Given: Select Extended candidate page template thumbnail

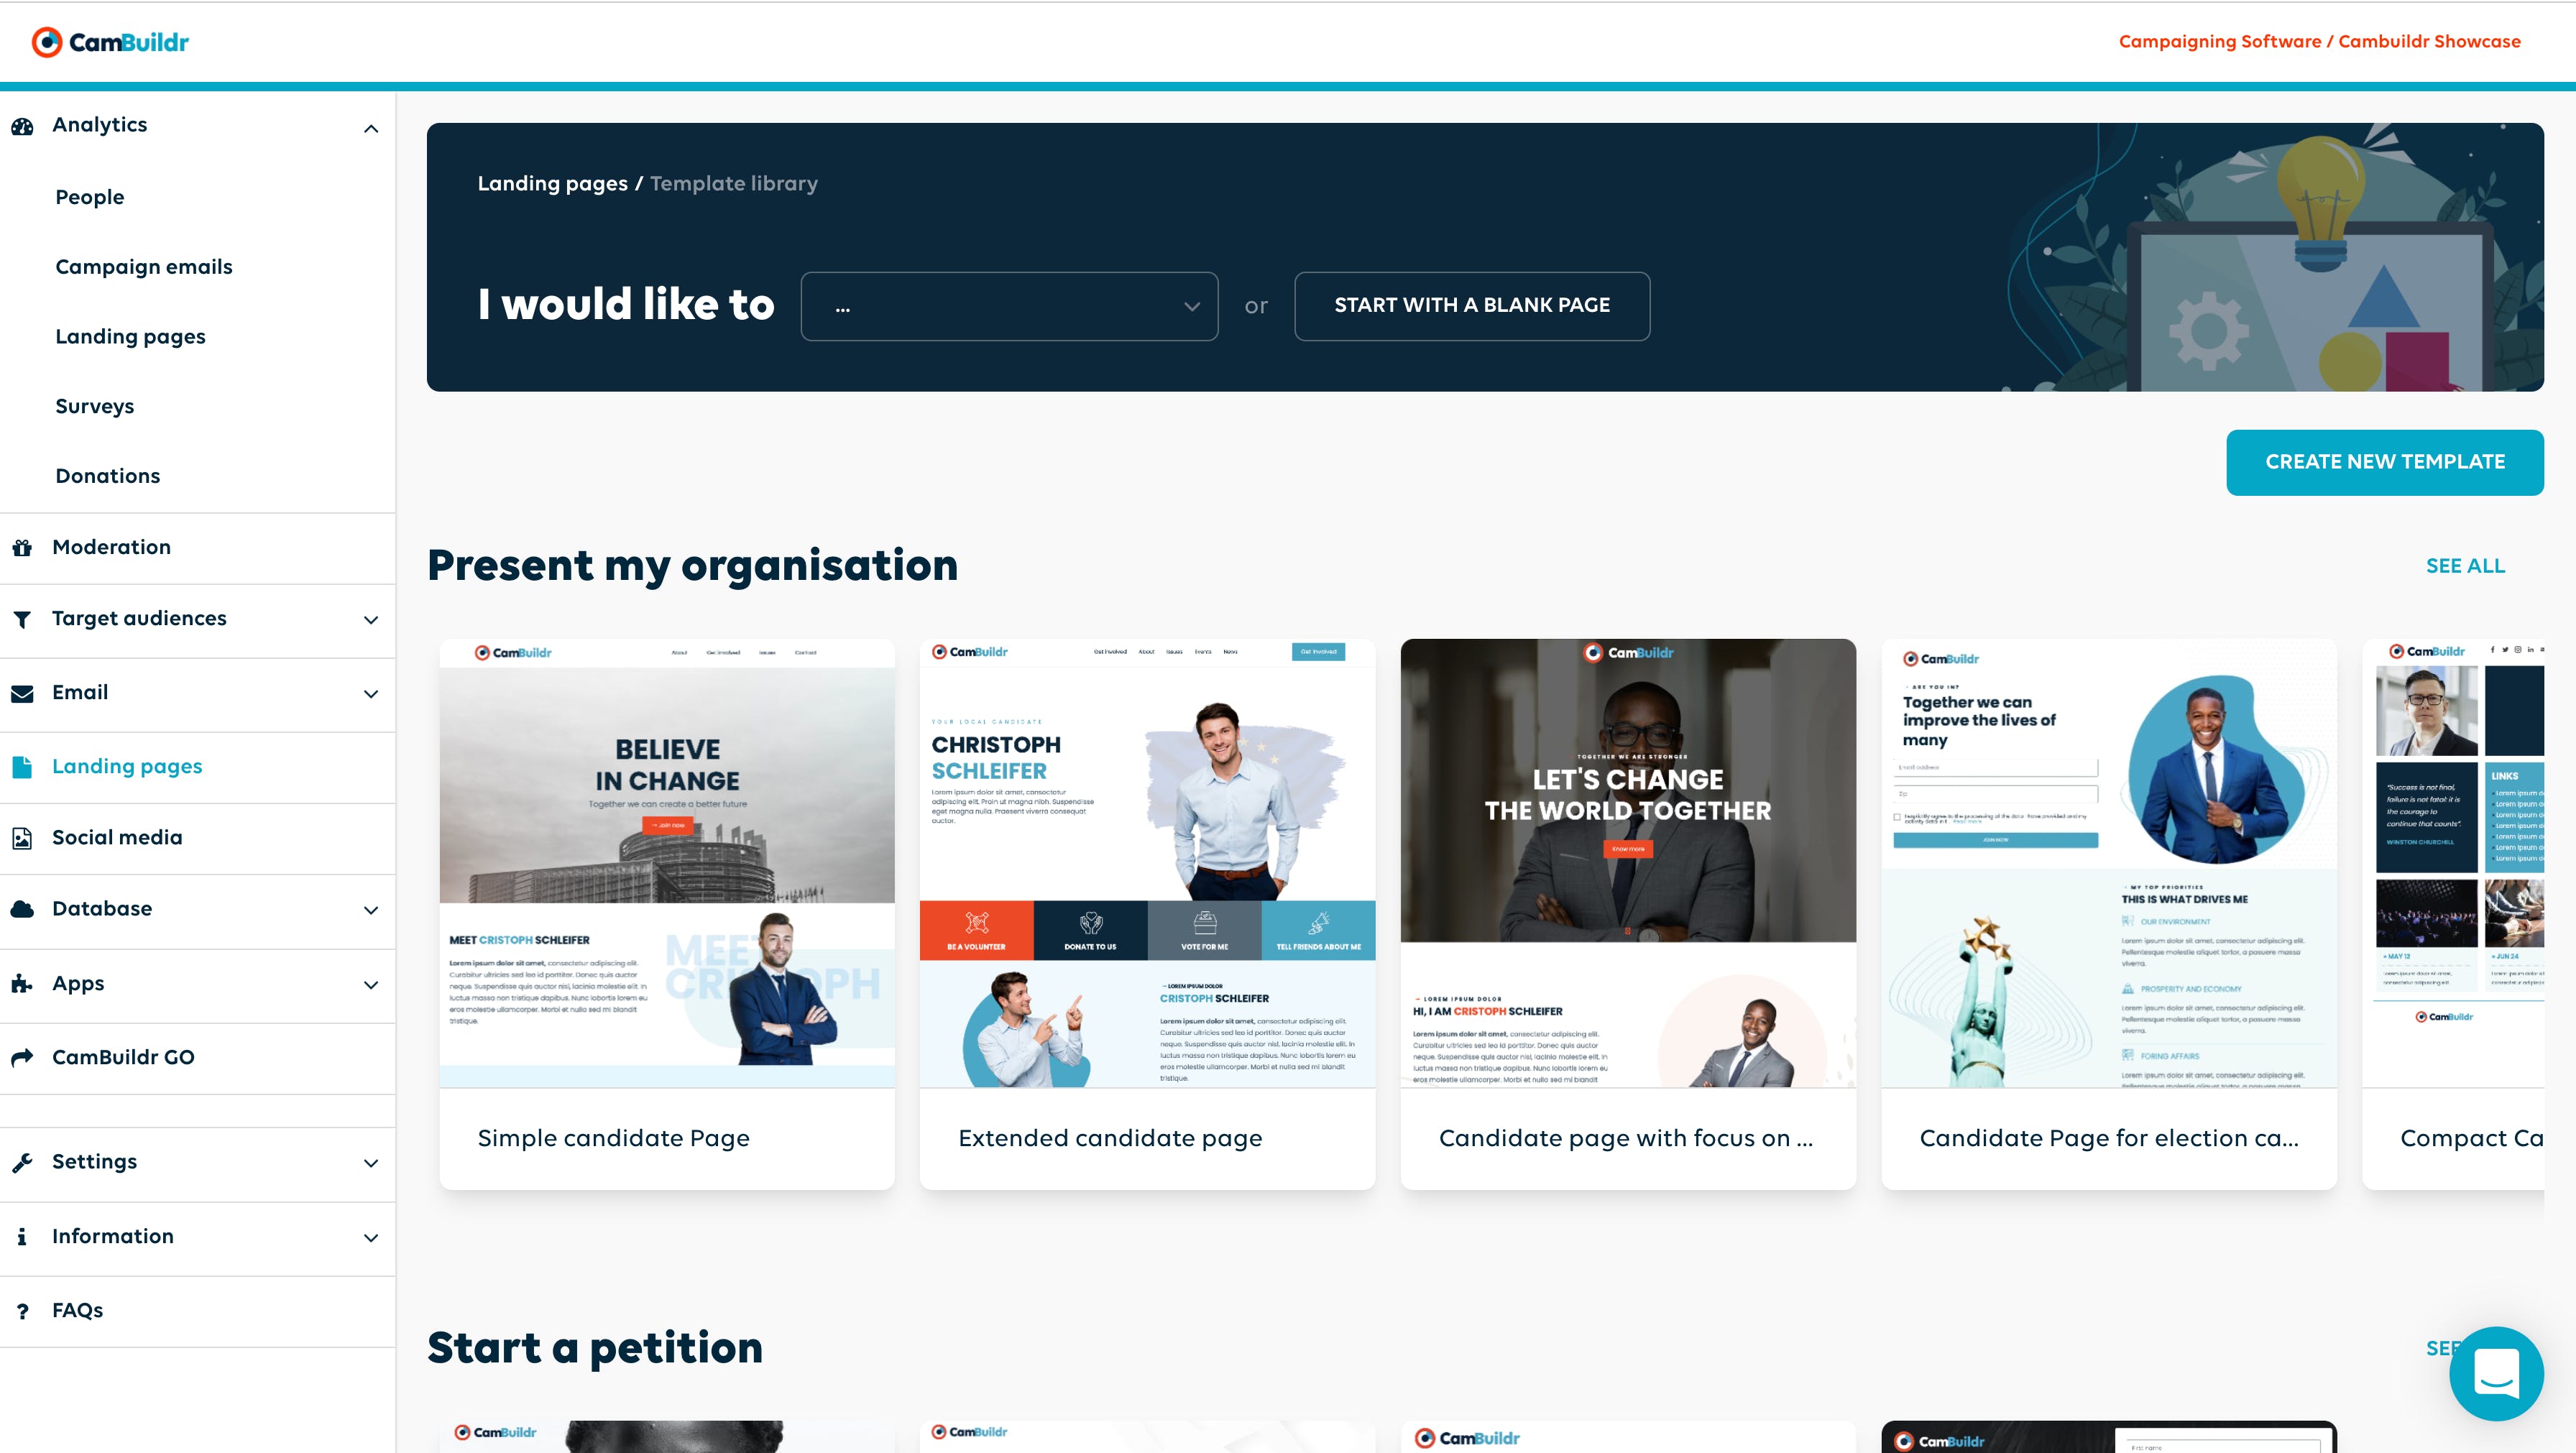Looking at the screenshot, I should click(1147, 863).
